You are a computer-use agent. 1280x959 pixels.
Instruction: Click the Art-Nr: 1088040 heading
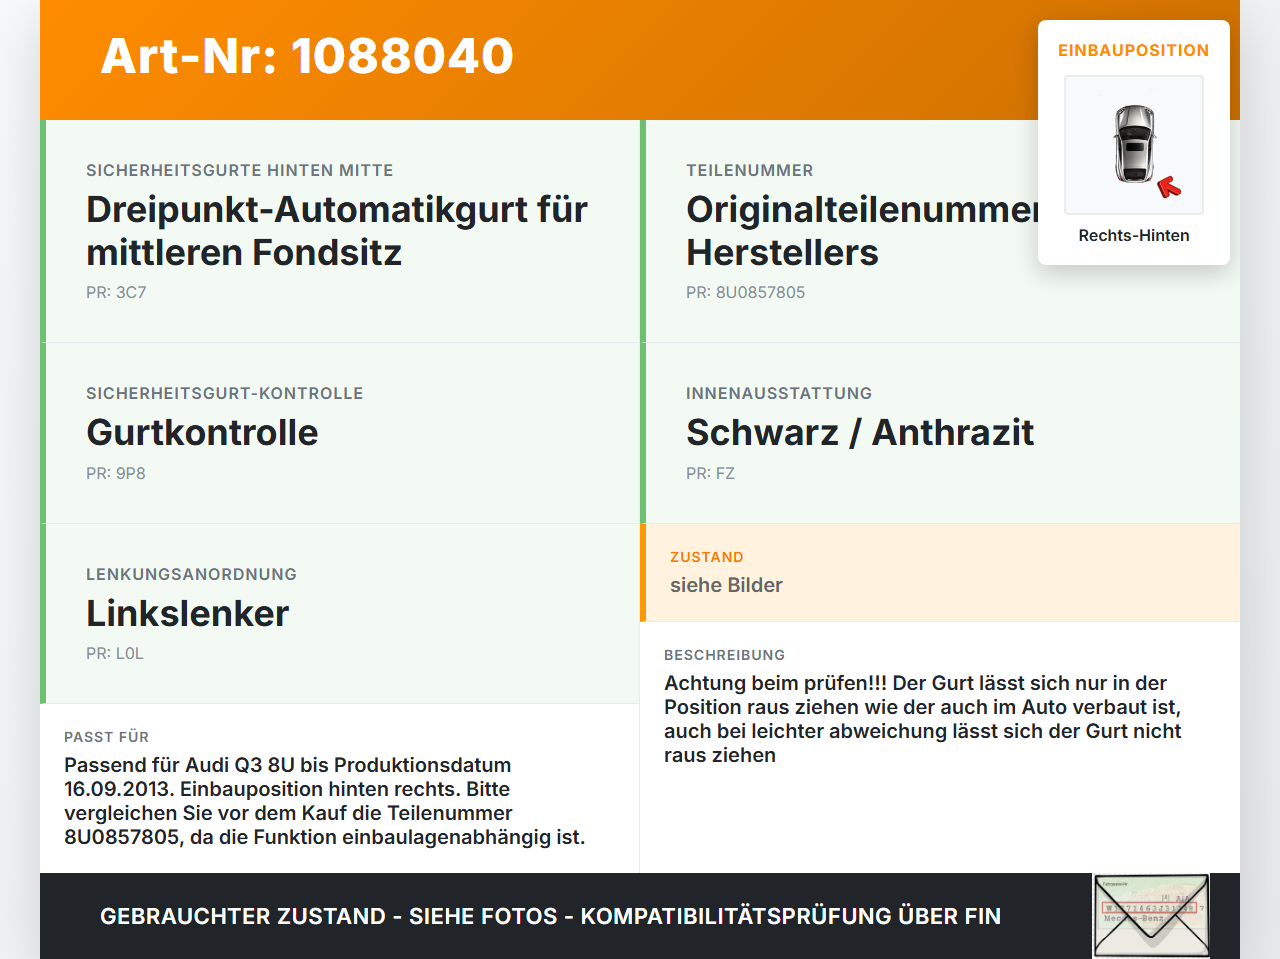pos(307,56)
